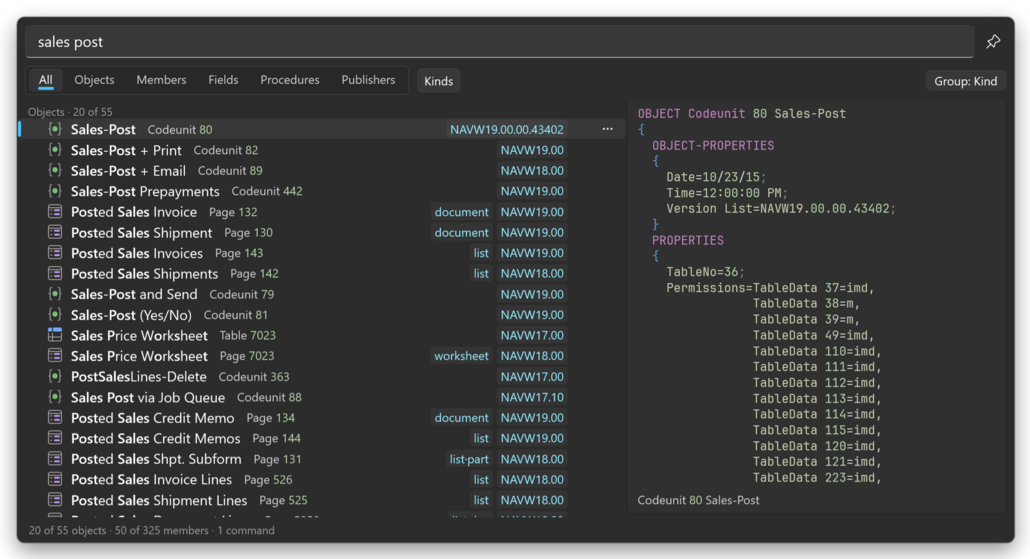Click the table icon for Sales Price Worksheet Table 7023
Viewport: 1030px width, 559px height.
point(55,334)
